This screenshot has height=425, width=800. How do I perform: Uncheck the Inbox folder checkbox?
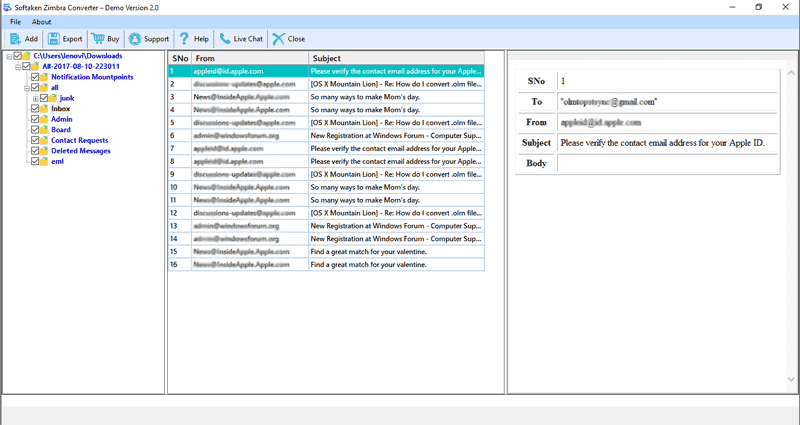tap(36, 109)
